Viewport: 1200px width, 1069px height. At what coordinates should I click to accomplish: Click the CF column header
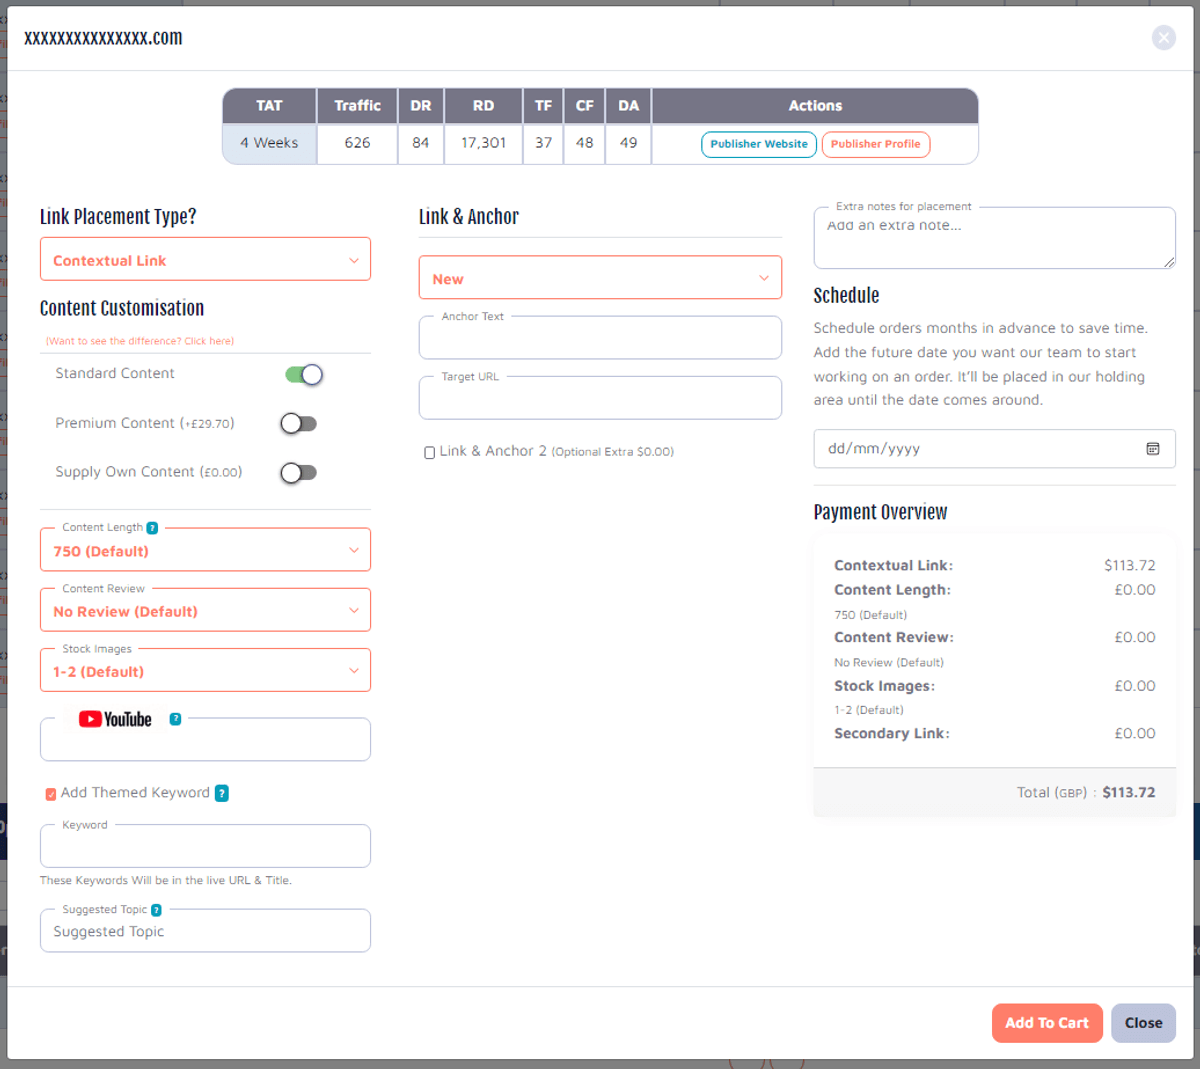(x=585, y=106)
